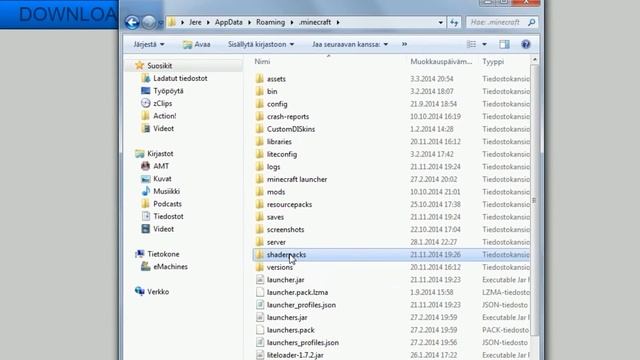Expand toolbar overflow chevron

[x=404, y=44]
